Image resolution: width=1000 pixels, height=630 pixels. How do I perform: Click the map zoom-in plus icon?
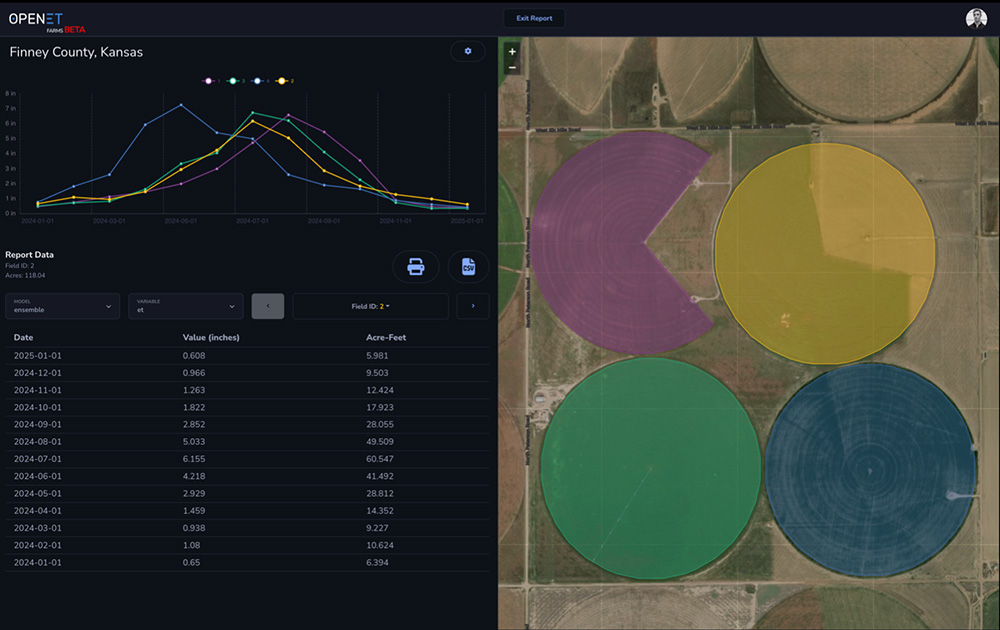pyautogui.click(x=511, y=49)
